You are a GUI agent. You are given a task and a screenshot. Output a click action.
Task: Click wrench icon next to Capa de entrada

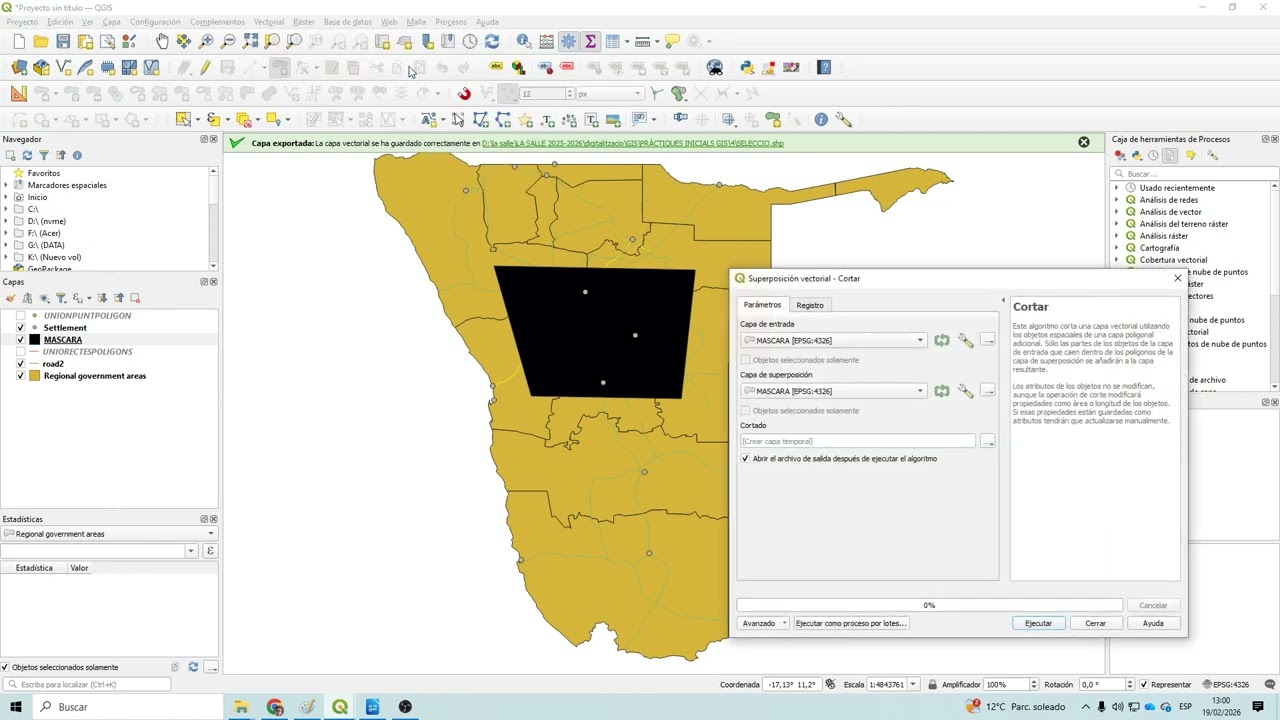(x=965, y=341)
